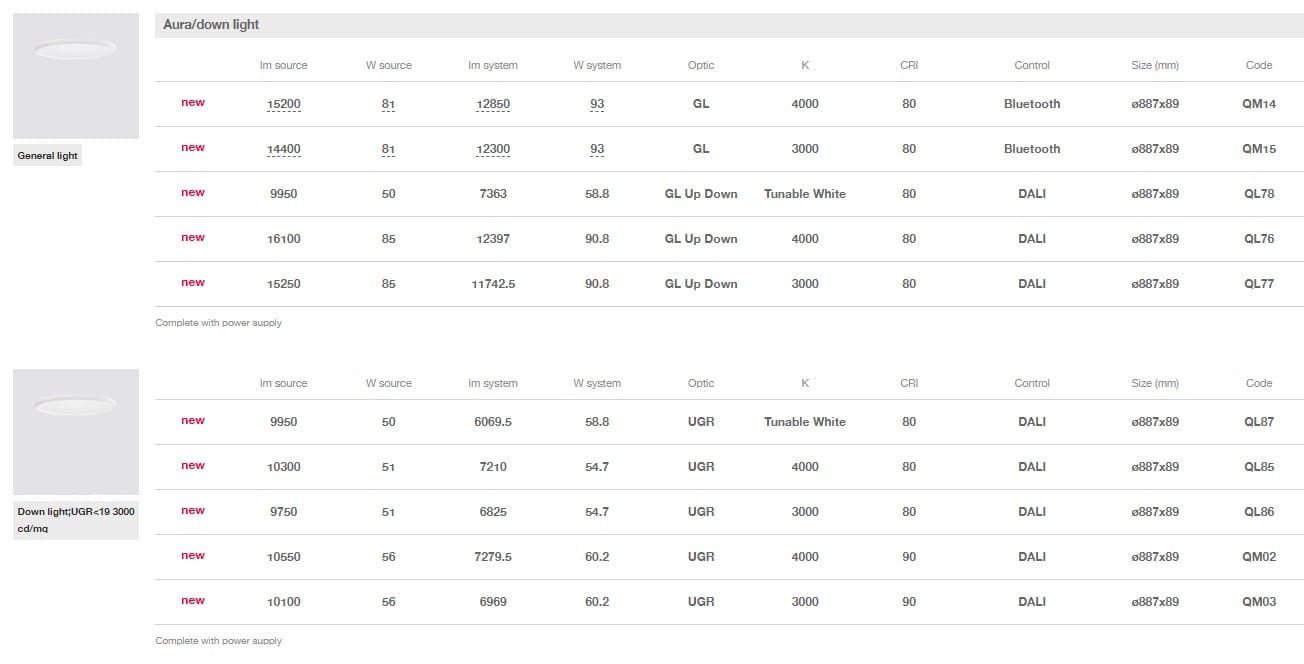Click underlined 12300 lm system value
This screenshot has width=1304, height=664.
492,149
